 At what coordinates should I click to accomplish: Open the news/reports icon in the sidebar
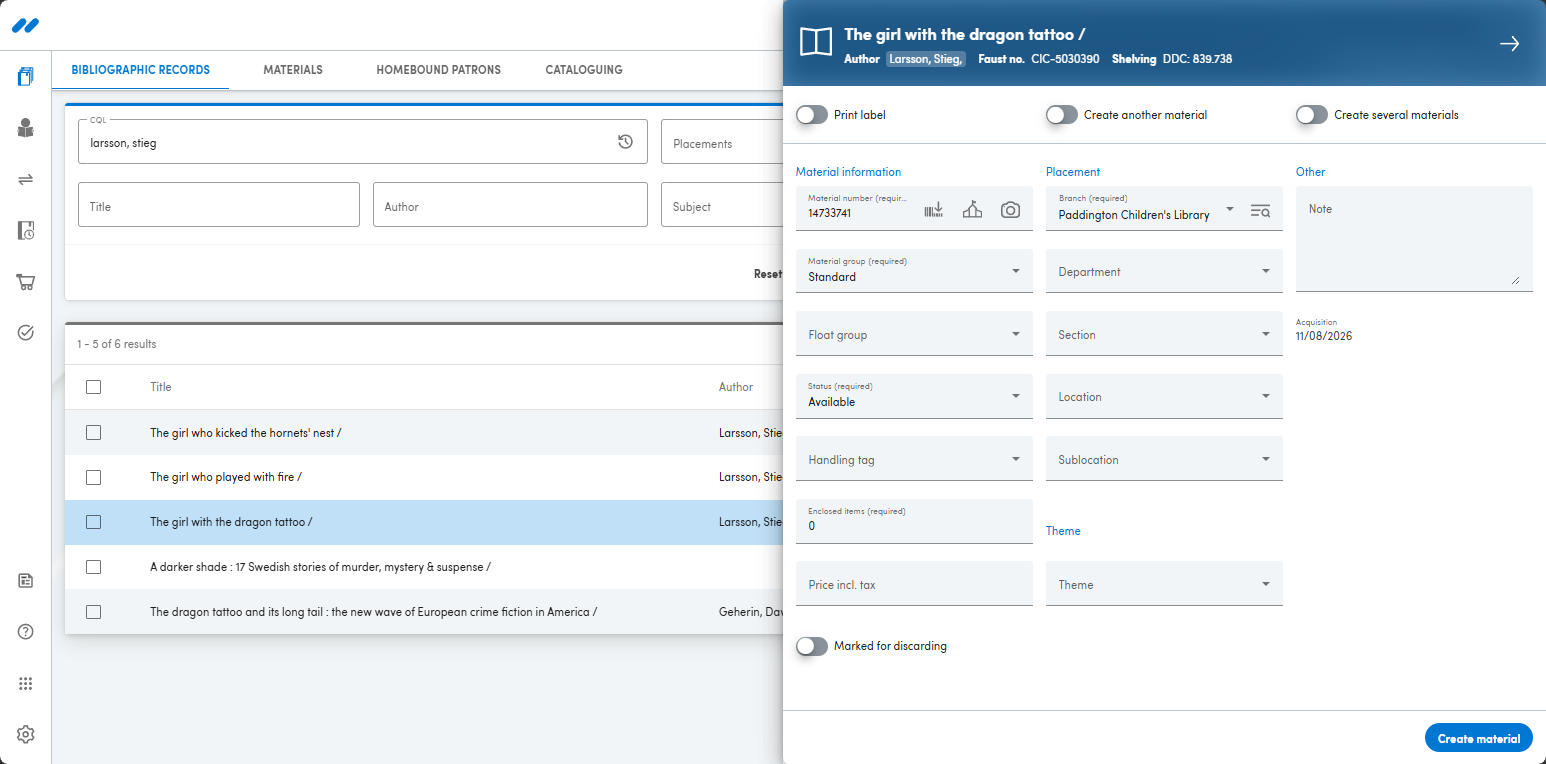[x=26, y=581]
